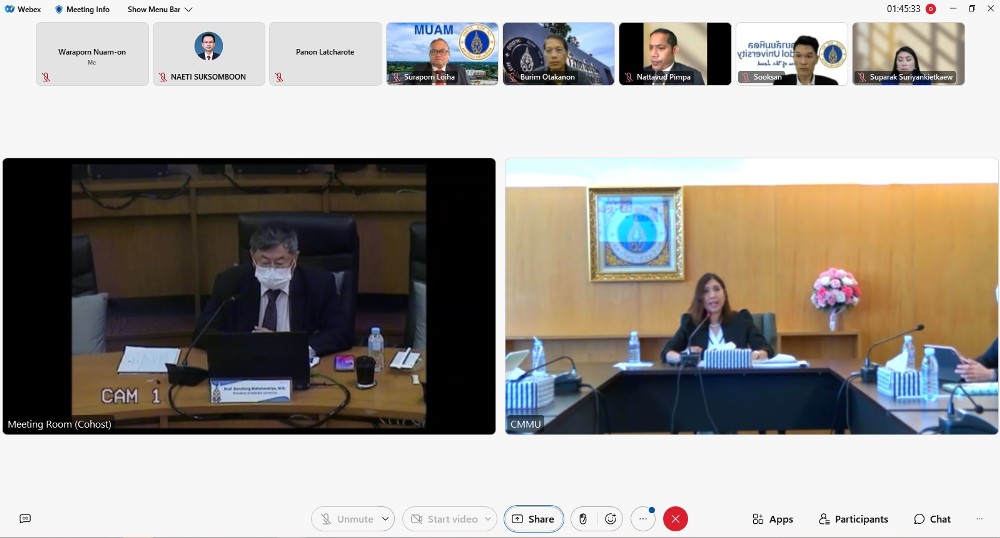Click the raise hand icon
The width and height of the screenshot is (1000, 538).
pyautogui.click(x=583, y=519)
